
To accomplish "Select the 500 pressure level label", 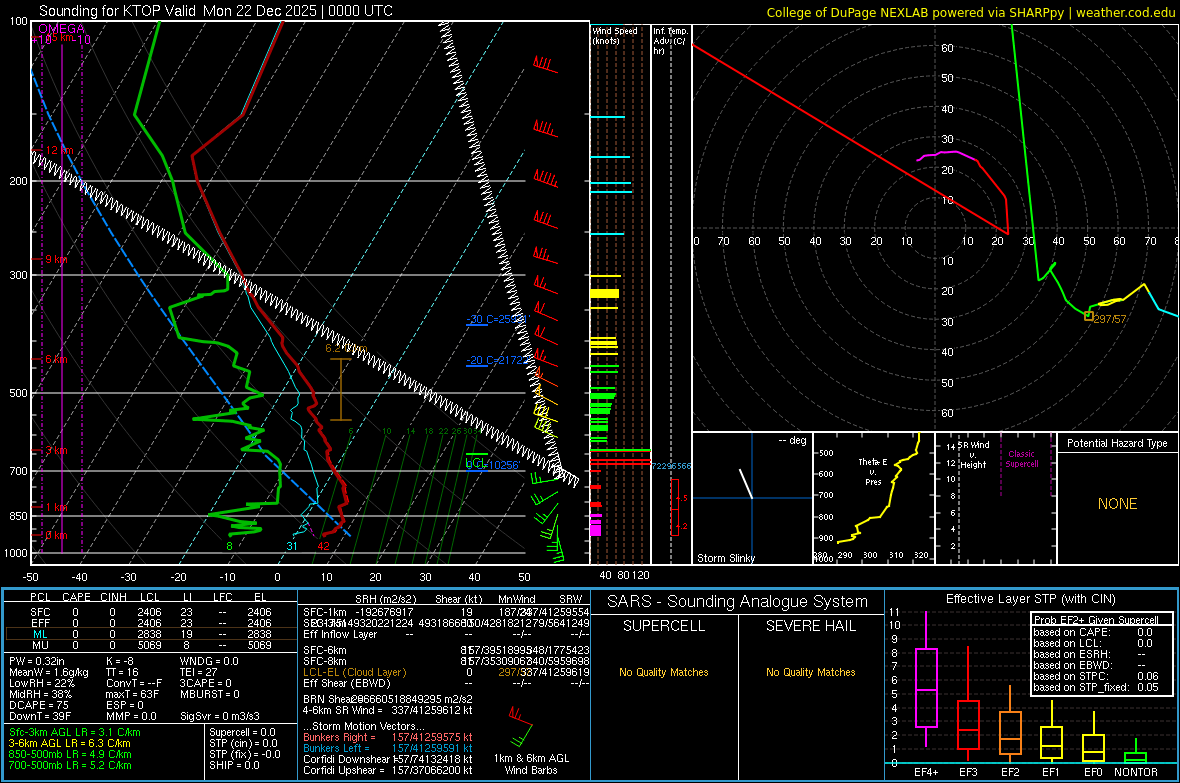I will pyautogui.click(x=18, y=393).
